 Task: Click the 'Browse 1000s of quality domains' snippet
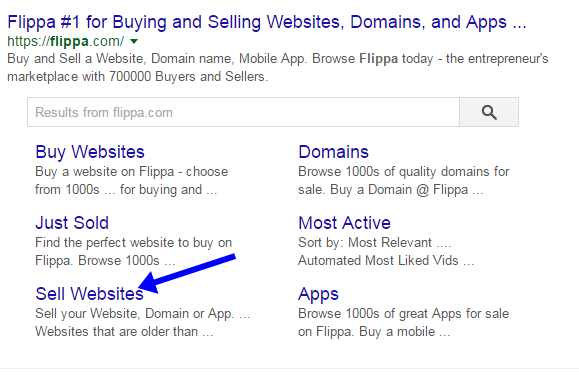[x=404, y=181]
